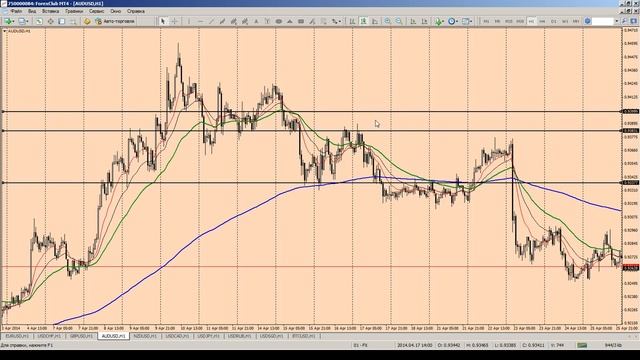The image size is (640, 360).
Task: Open the Вид menu
Action: coord(32,11)
